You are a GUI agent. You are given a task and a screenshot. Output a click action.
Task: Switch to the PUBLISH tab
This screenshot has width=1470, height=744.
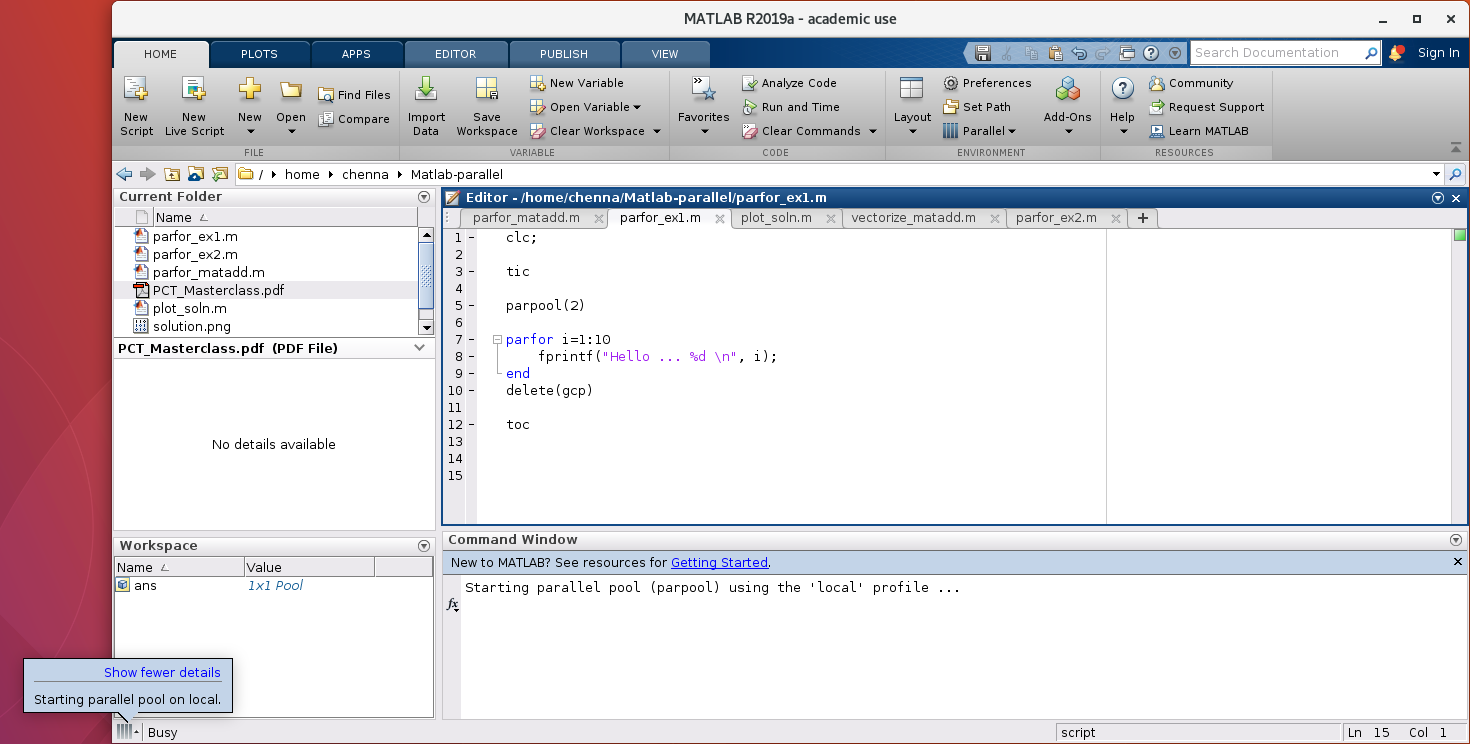pos(564,54)
